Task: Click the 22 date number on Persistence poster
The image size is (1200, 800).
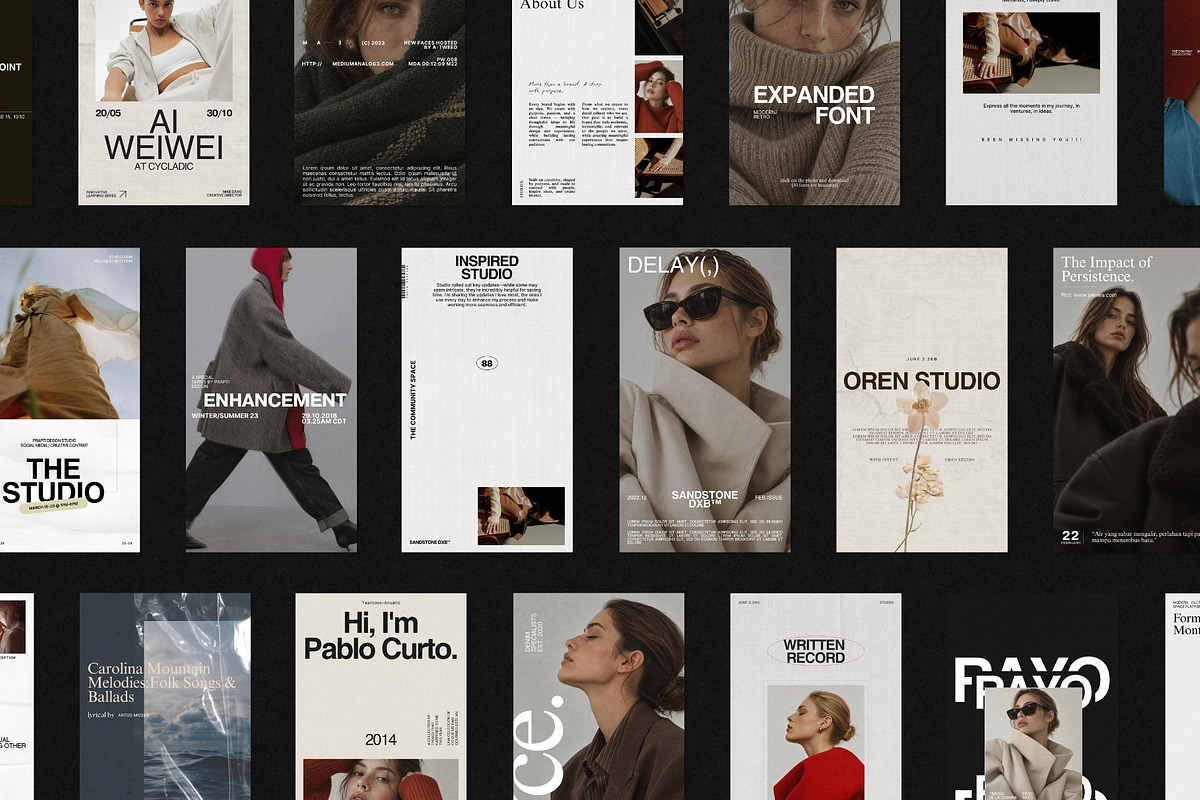Action: (x=1070, y=536)
